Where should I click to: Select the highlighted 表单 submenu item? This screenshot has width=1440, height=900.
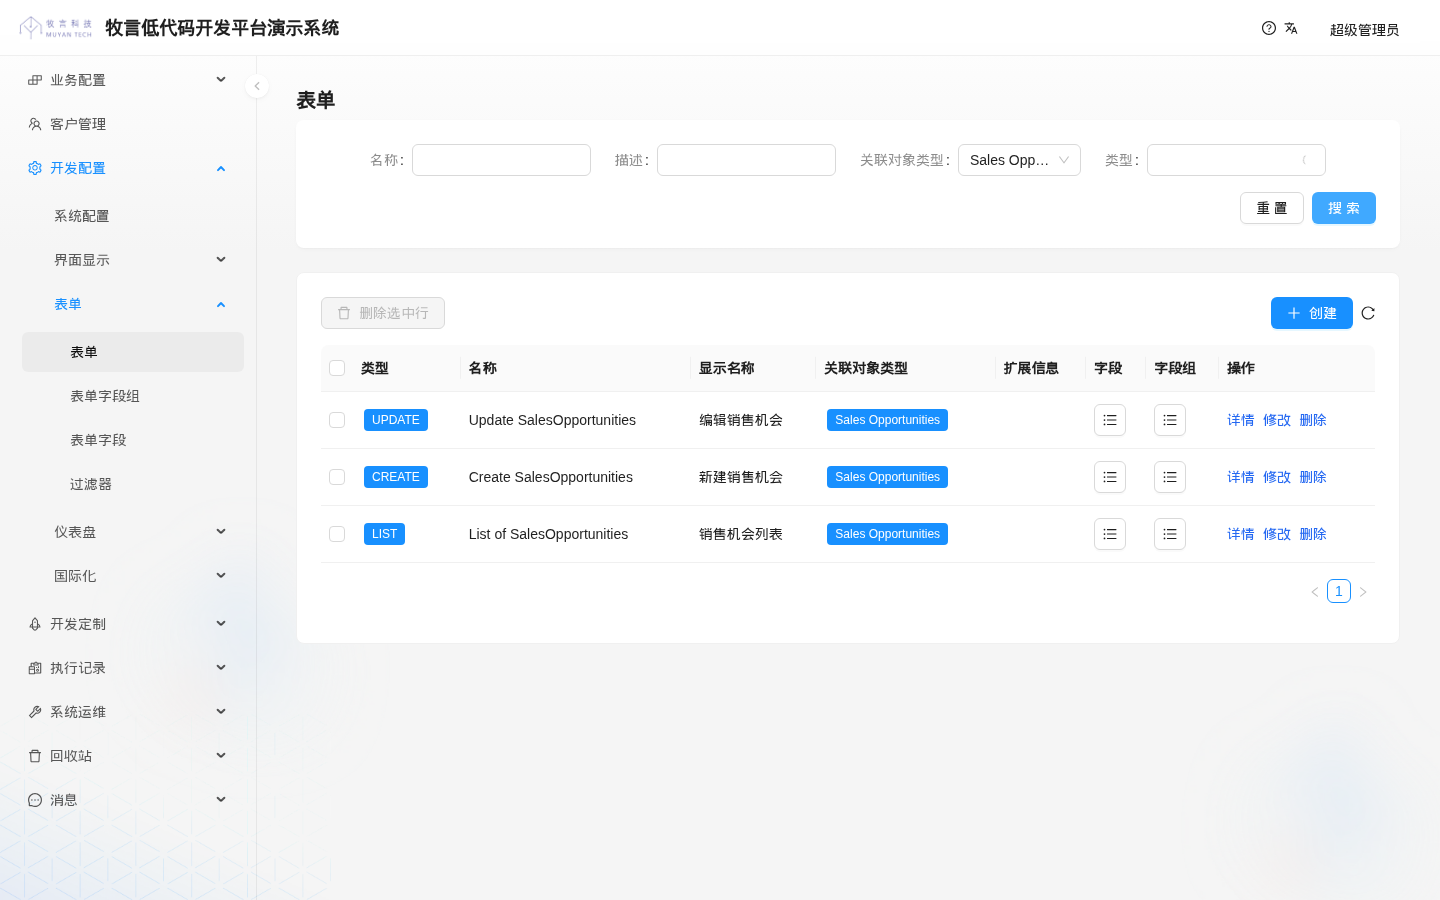click(x=133, y=352)
